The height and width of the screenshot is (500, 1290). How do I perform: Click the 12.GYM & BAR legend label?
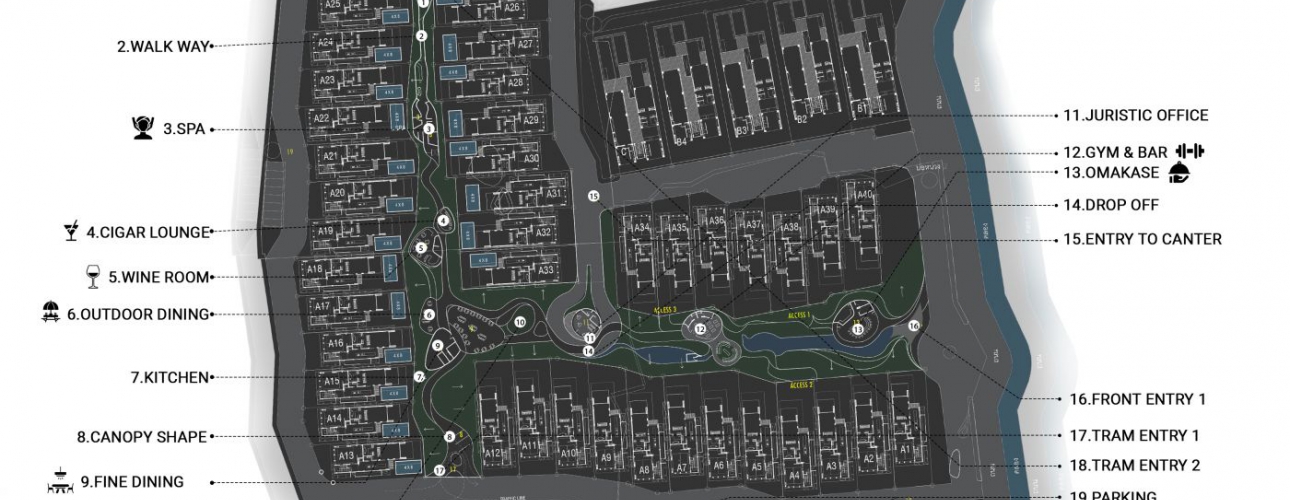click(1115, 153)
